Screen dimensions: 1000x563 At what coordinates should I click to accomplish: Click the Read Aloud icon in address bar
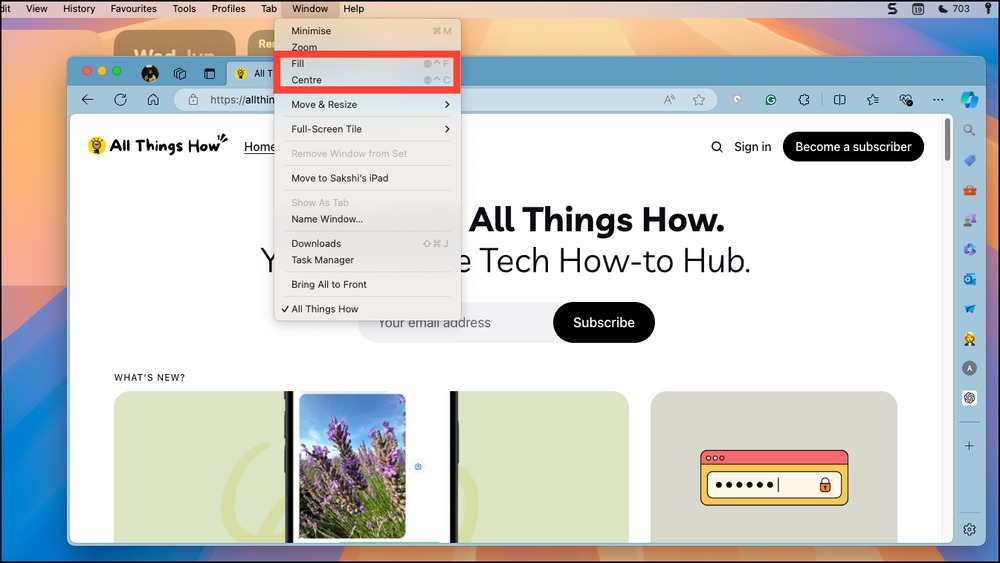(x=669, y=99)
